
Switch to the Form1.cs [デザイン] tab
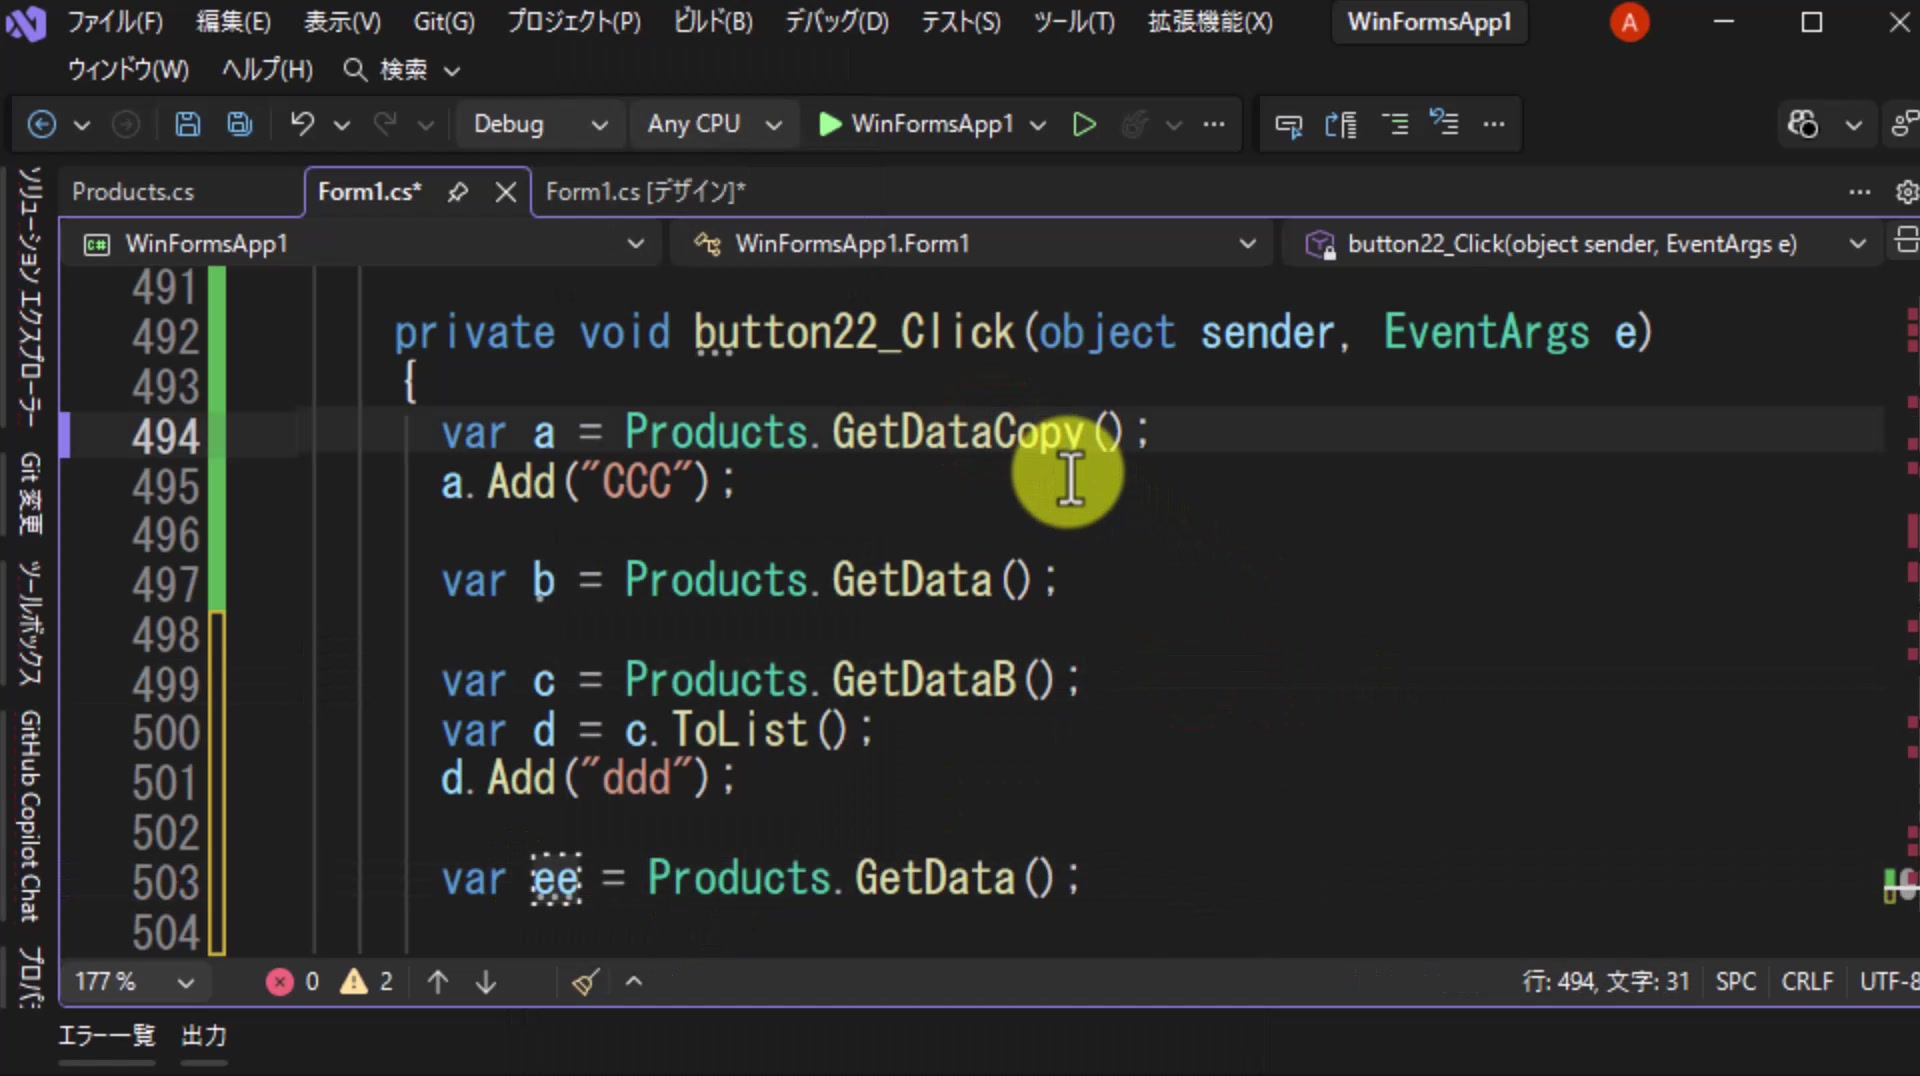coord(646,192)
